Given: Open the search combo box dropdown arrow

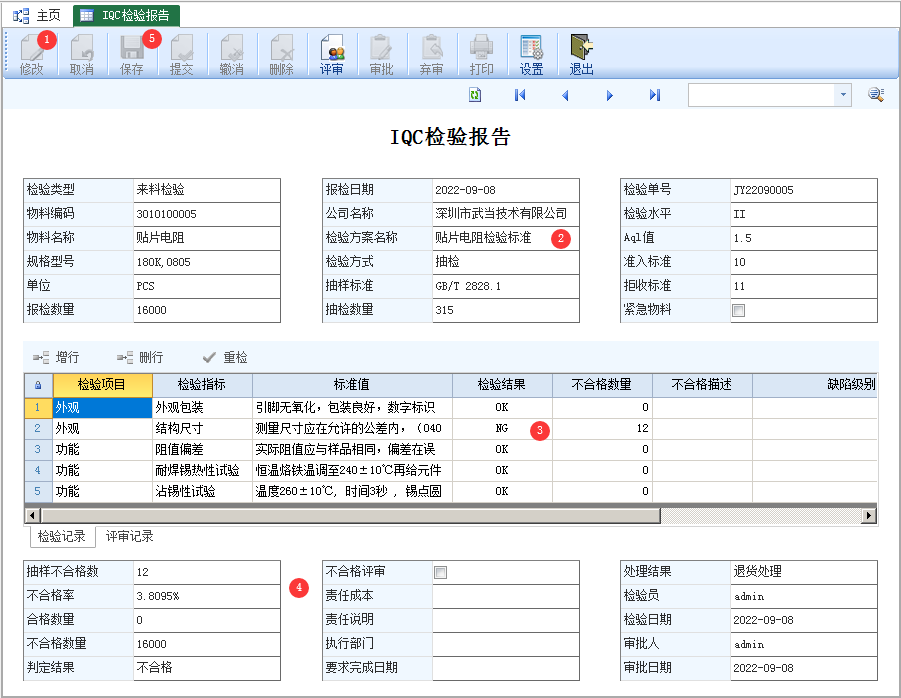Looking at the screenshot, I should coord(842,95).
